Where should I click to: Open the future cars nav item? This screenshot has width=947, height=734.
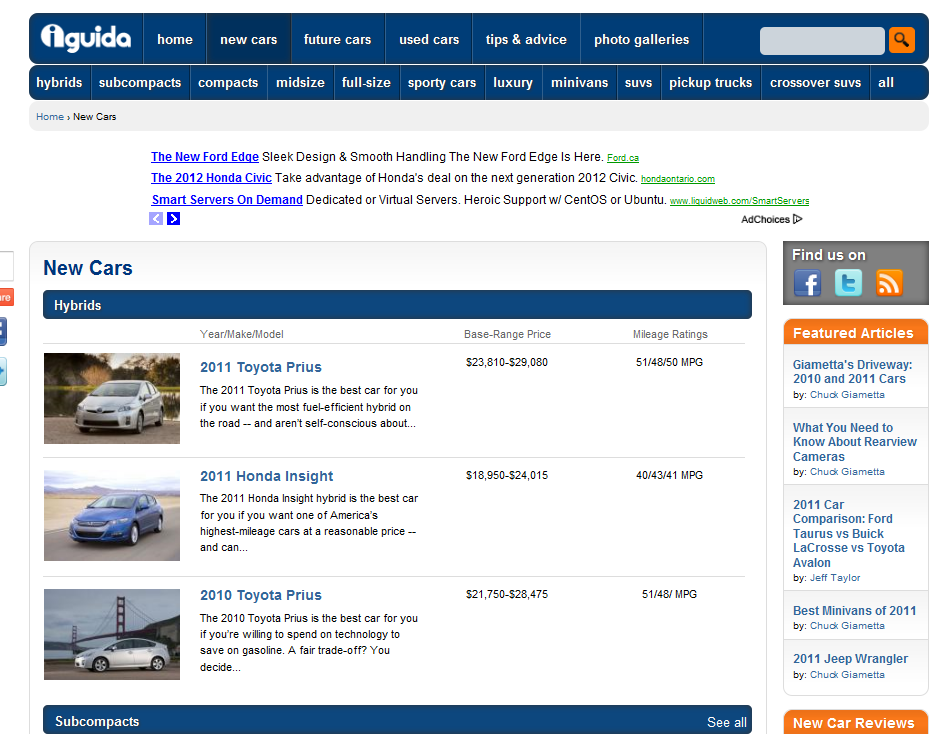pyautogui.click(x=337, y=39)
